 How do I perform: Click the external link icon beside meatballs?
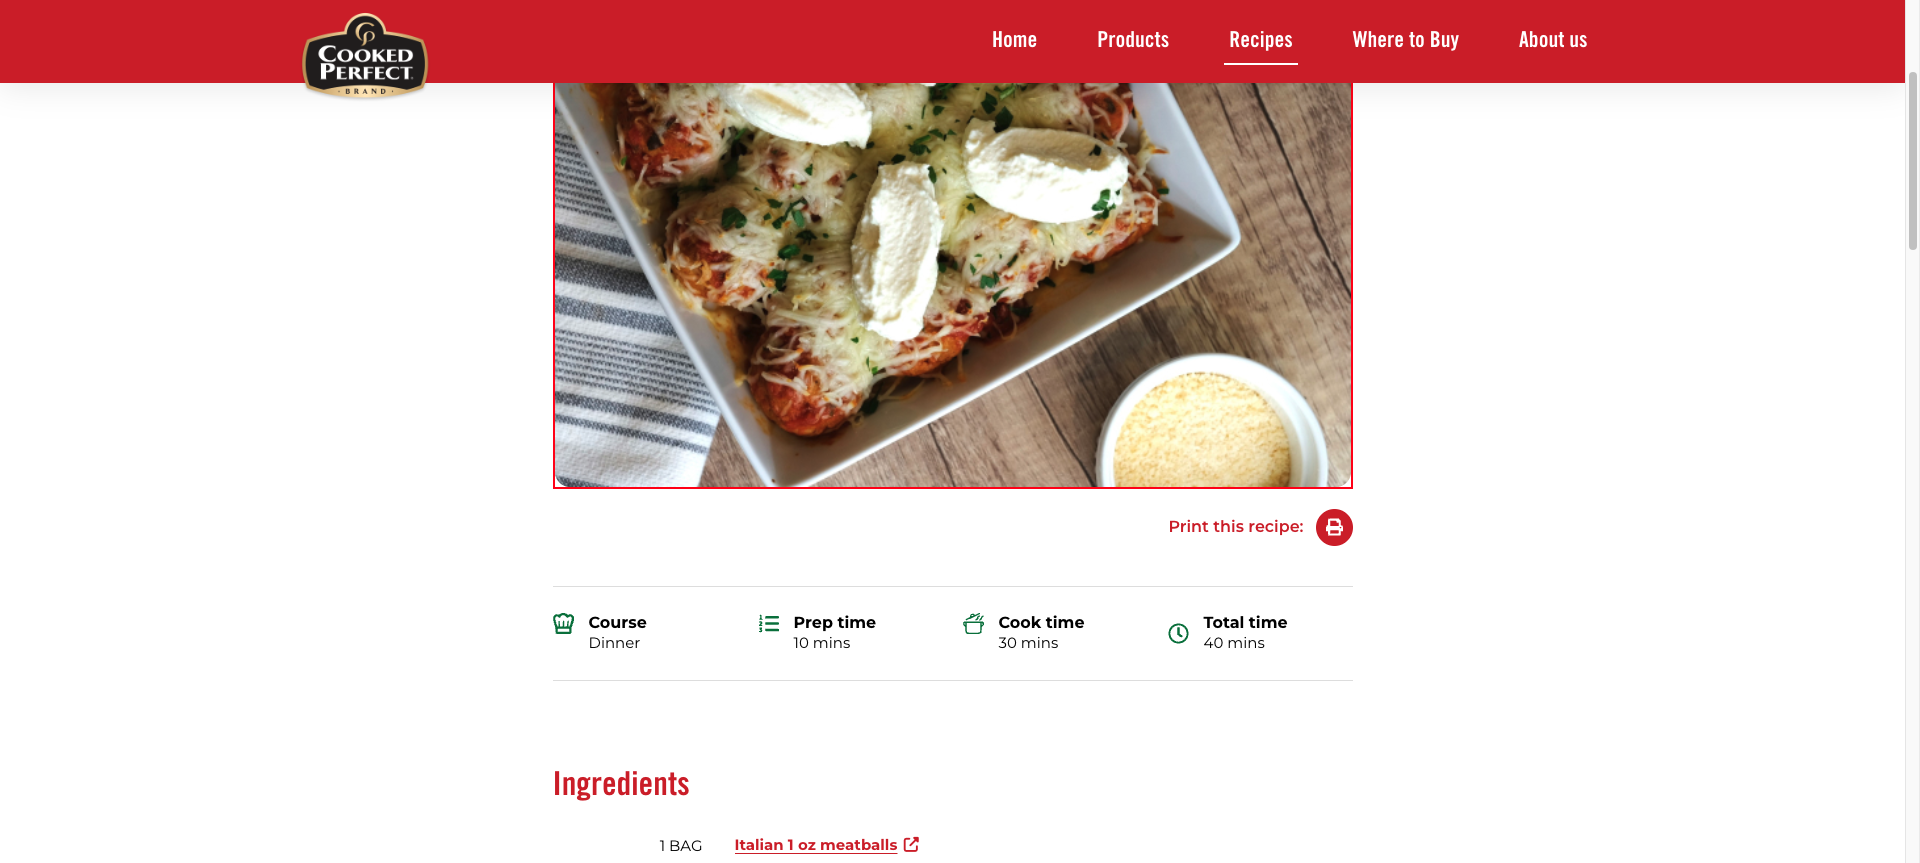pos(911,845)
